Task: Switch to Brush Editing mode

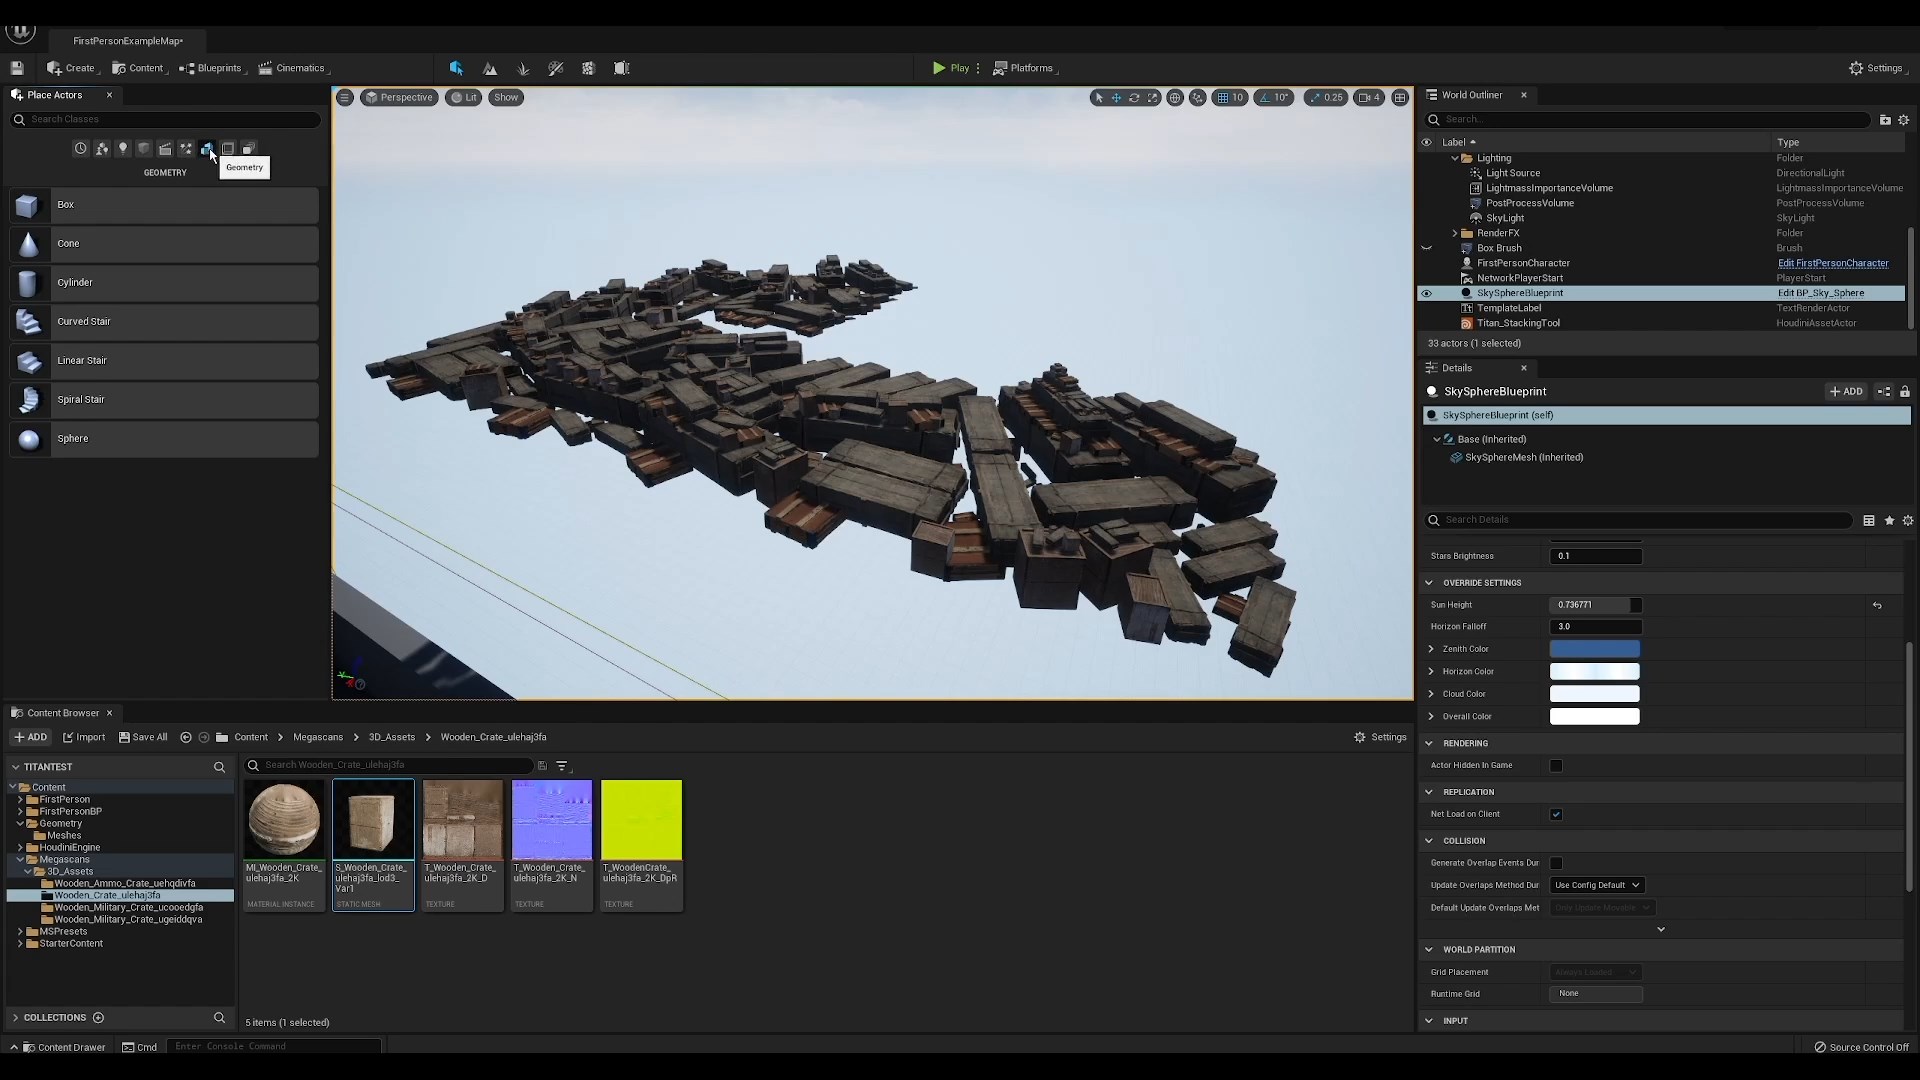Action: coord(622,68)
